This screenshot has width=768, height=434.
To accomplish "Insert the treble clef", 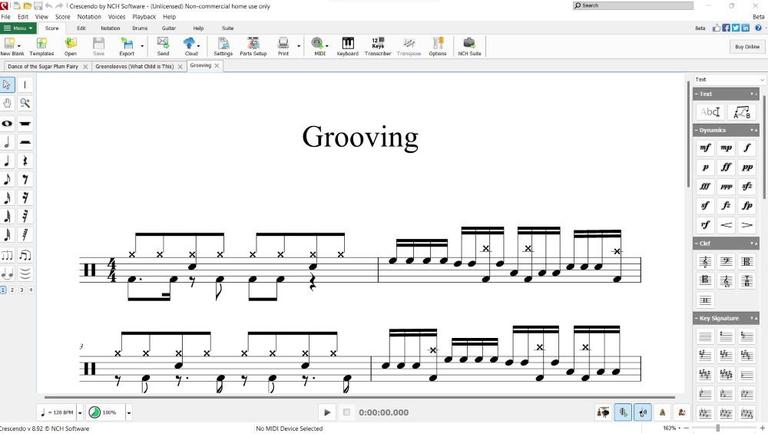I will point(705,262).
